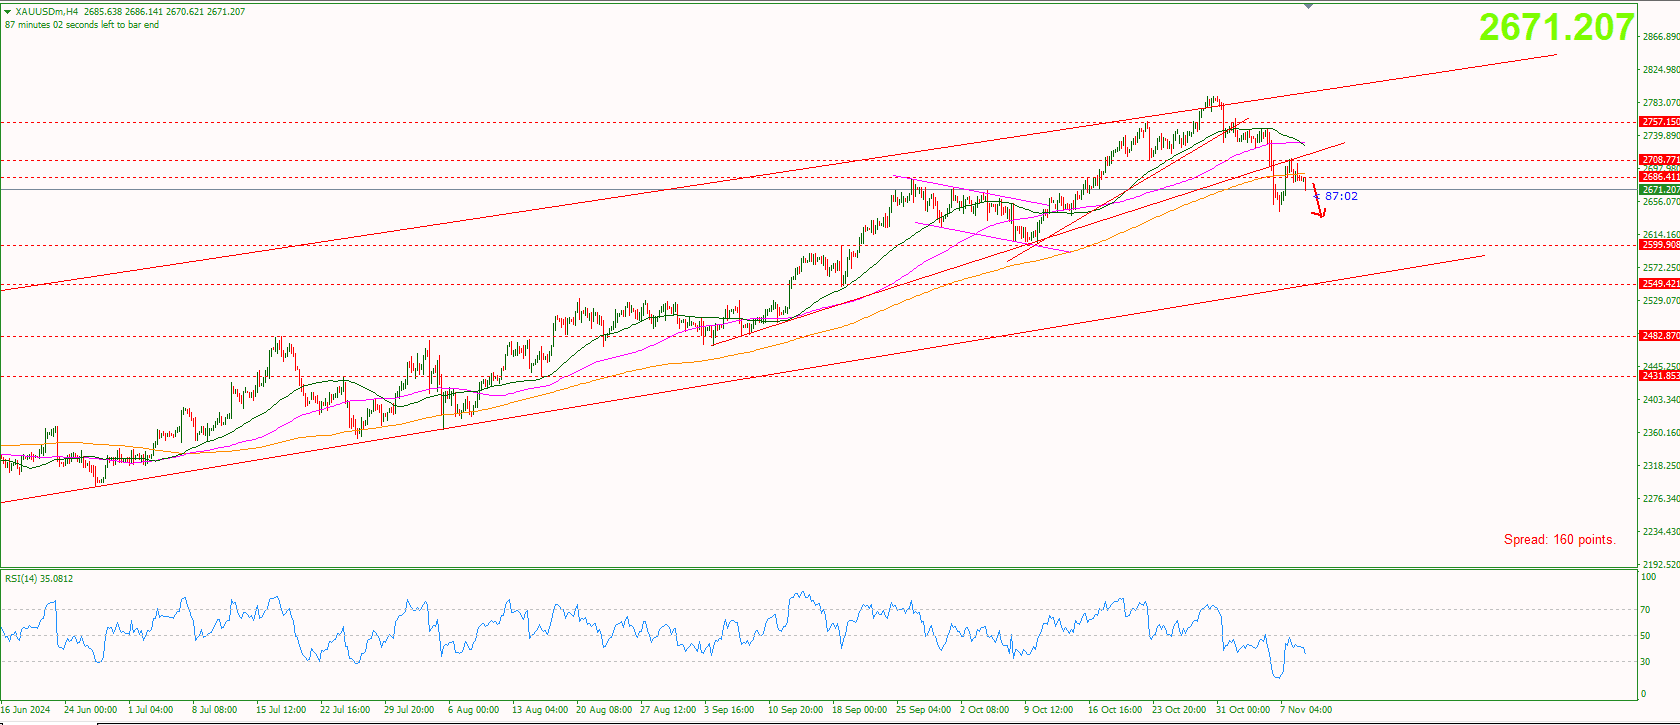
Task: Select the red 2708.771 level price tag
Action: coord(1660,160)
